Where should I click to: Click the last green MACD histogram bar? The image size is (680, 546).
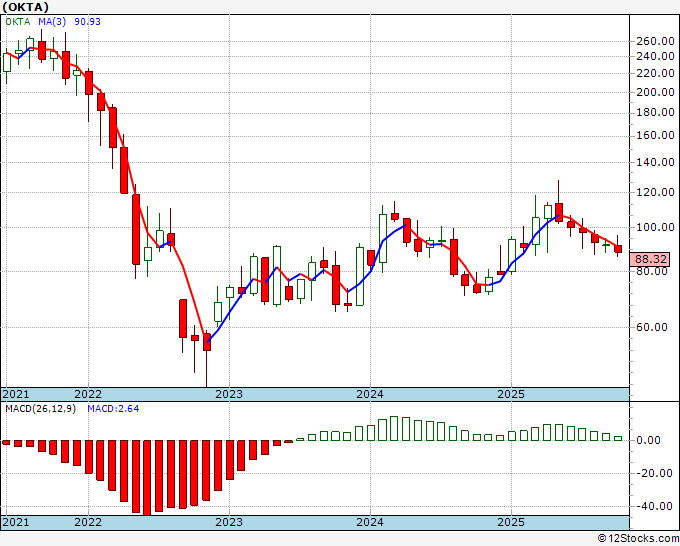coord(618,438)
